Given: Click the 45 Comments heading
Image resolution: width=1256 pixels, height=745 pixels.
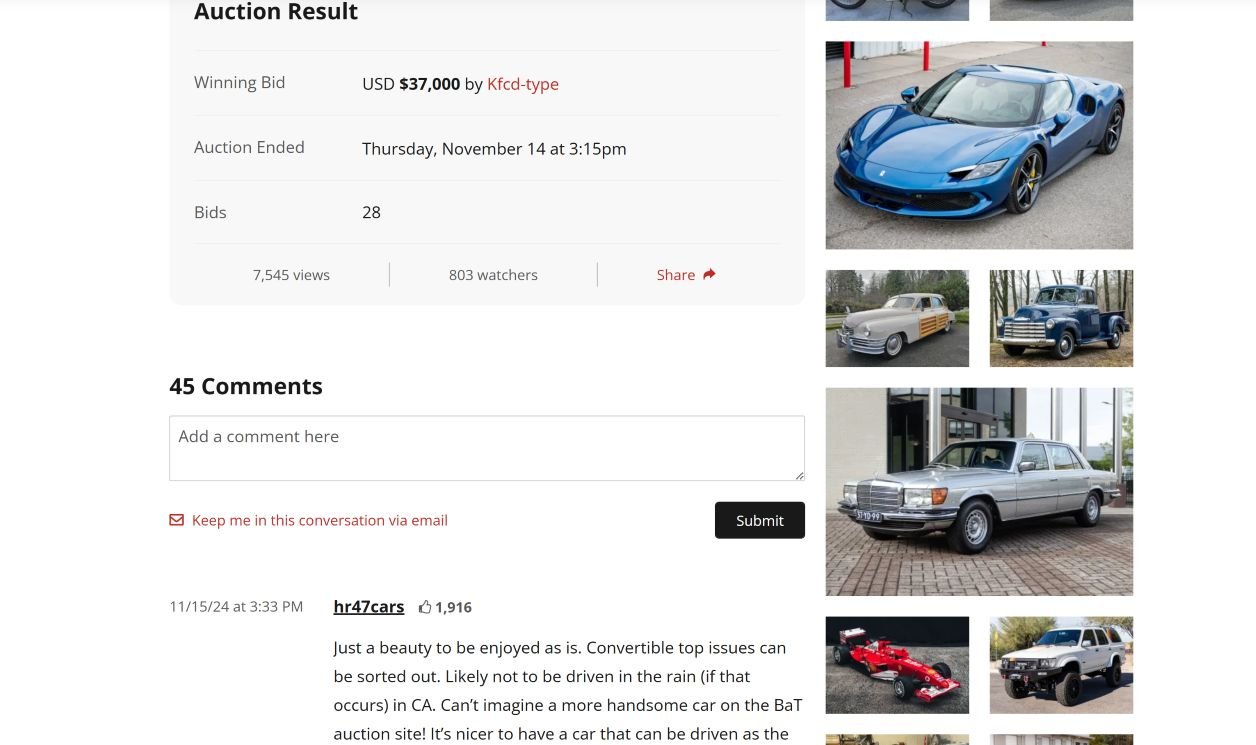Looking at the screenshot, I should tap(246, 386).
